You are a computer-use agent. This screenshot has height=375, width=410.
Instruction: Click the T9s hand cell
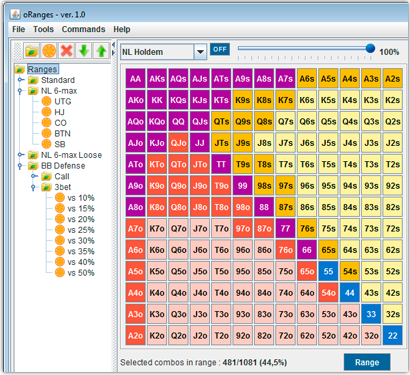click(243, 164)
